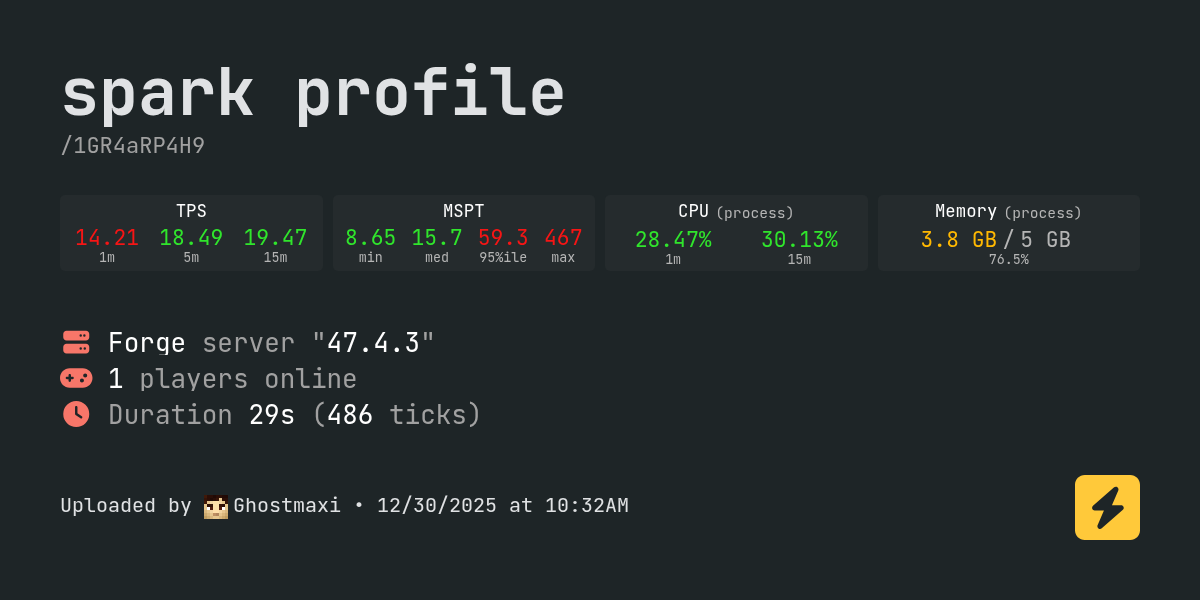Select the /1GR4aRP4H9 profile path

coord(133,146)
